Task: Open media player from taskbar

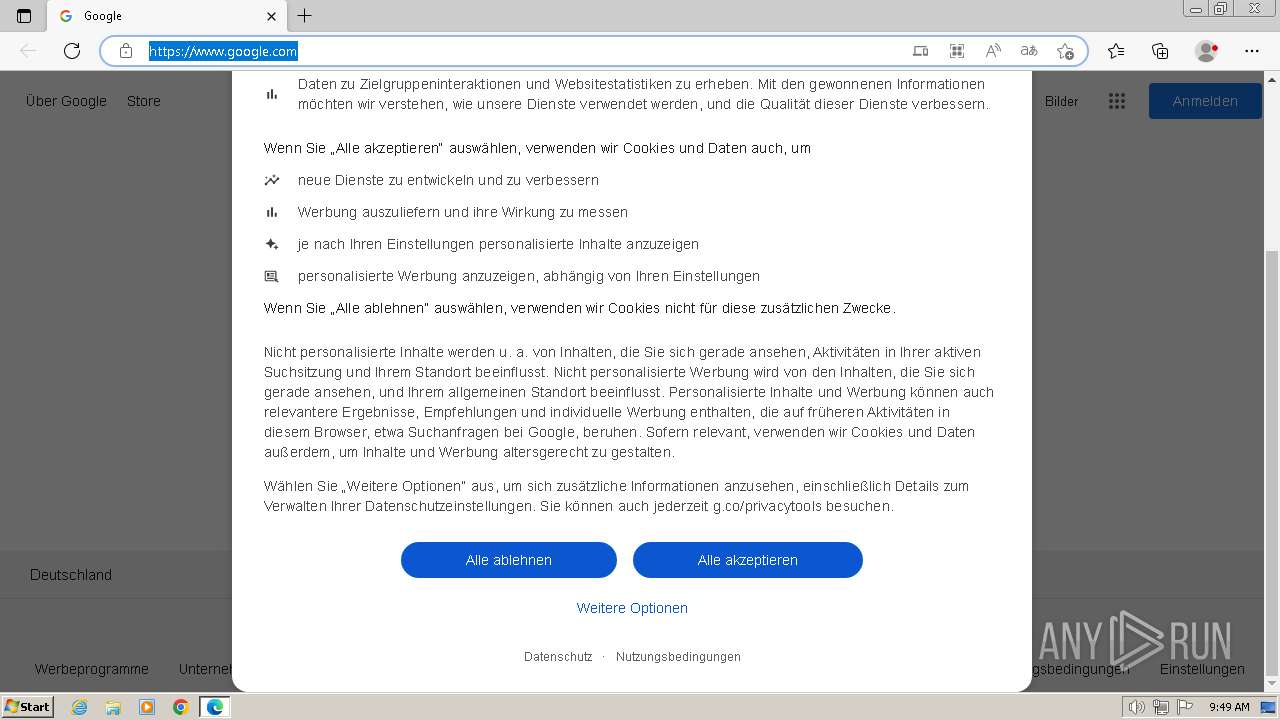Action: [147, 707]
